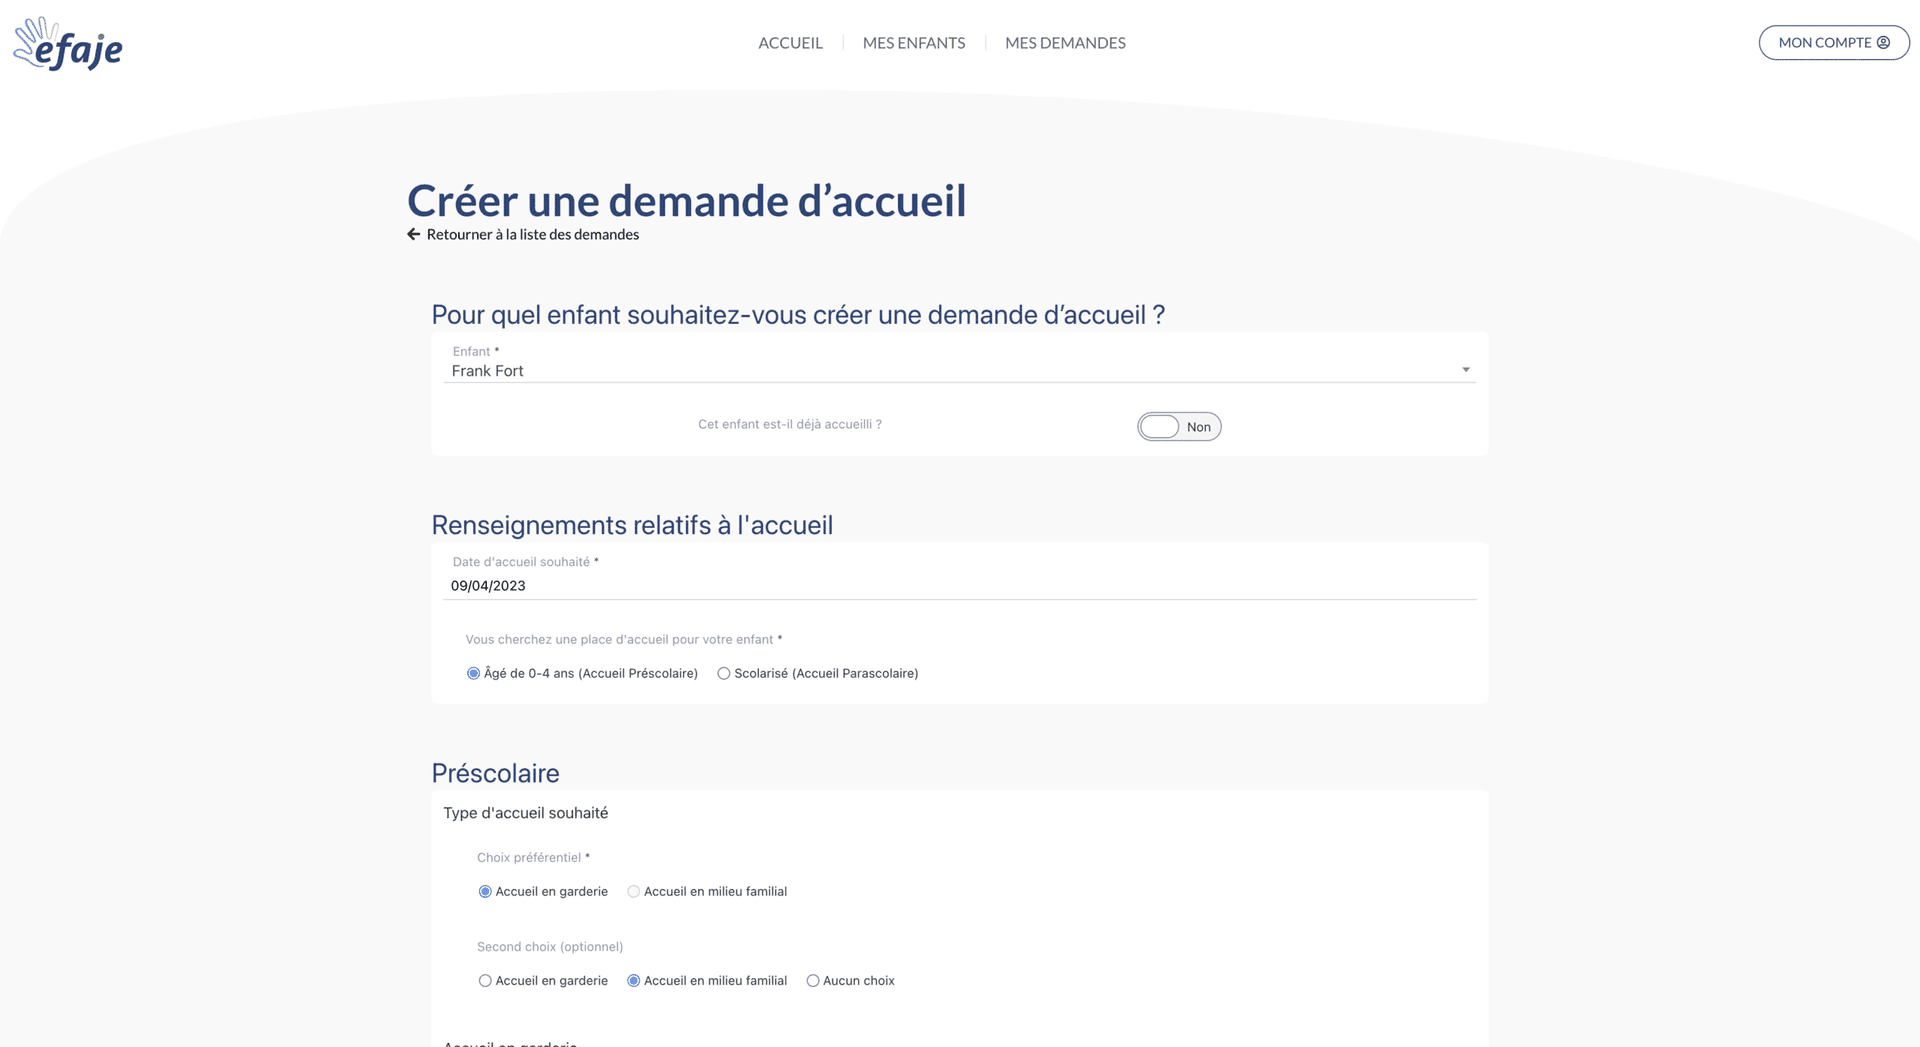Select Accueil en garderie as second choice

tap(485, 981)
